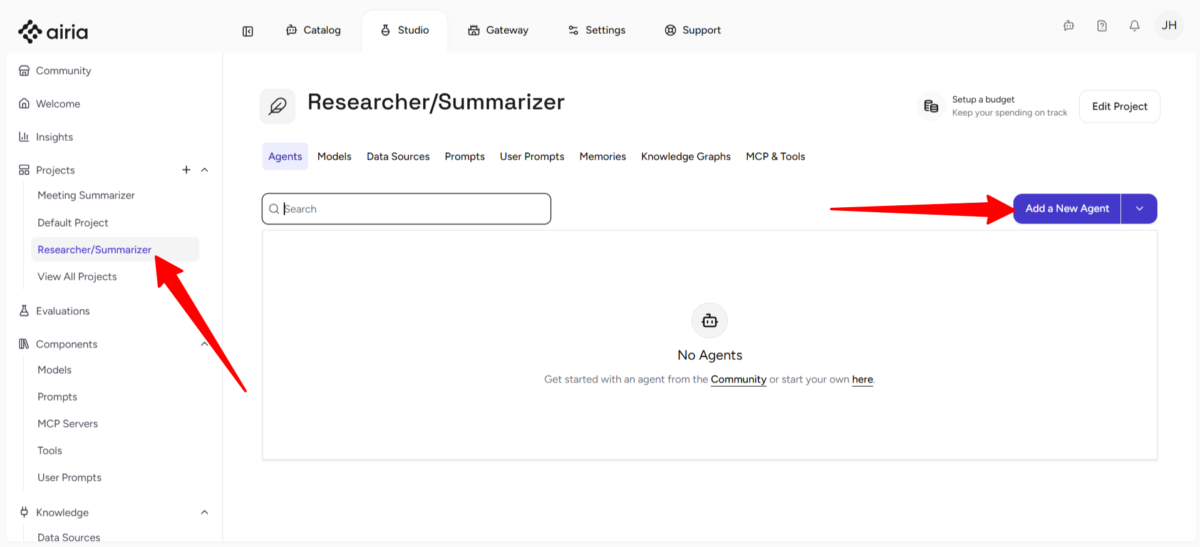Collapse the Projects section chevron
This screenshot has height=547, width=1200.
(205, 170)
